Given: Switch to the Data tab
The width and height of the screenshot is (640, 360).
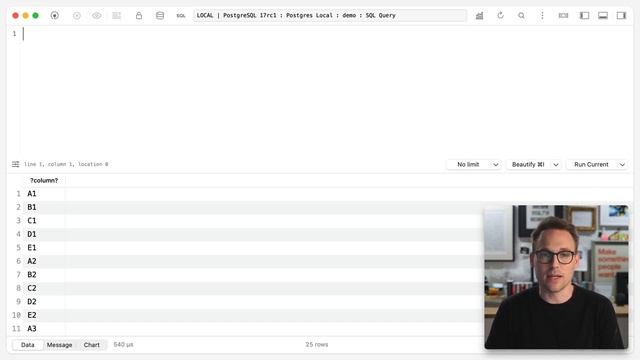Looking at the screenshot, I should click(x=28, y=345).
